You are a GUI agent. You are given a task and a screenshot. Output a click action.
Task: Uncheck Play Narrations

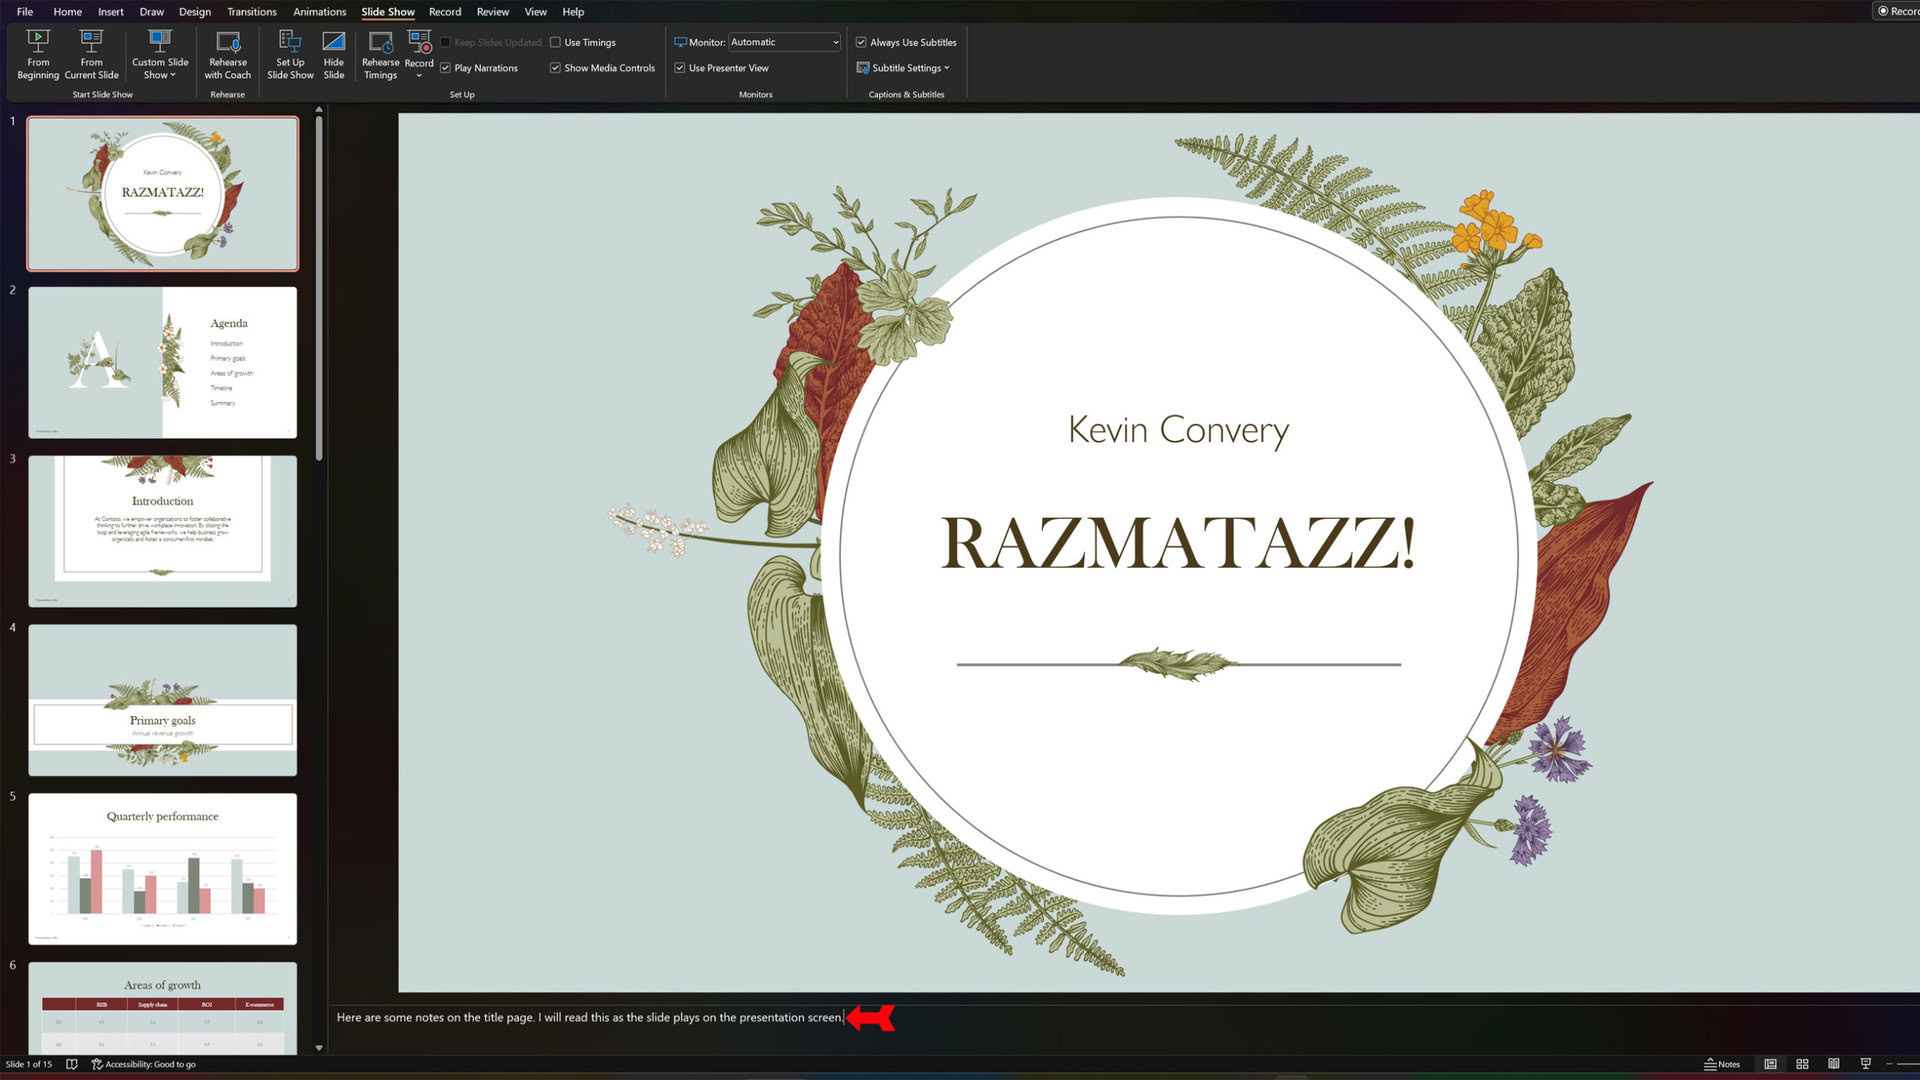pos(445,68)
